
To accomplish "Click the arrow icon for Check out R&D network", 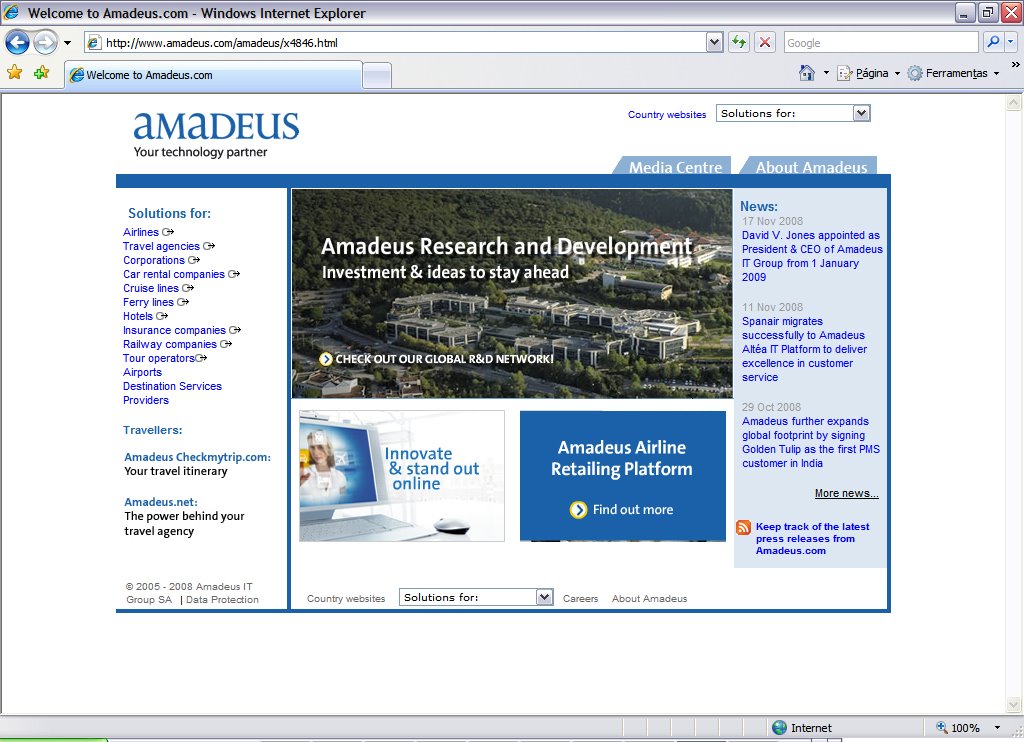I will pyautogui.click(x=326, y=359).
